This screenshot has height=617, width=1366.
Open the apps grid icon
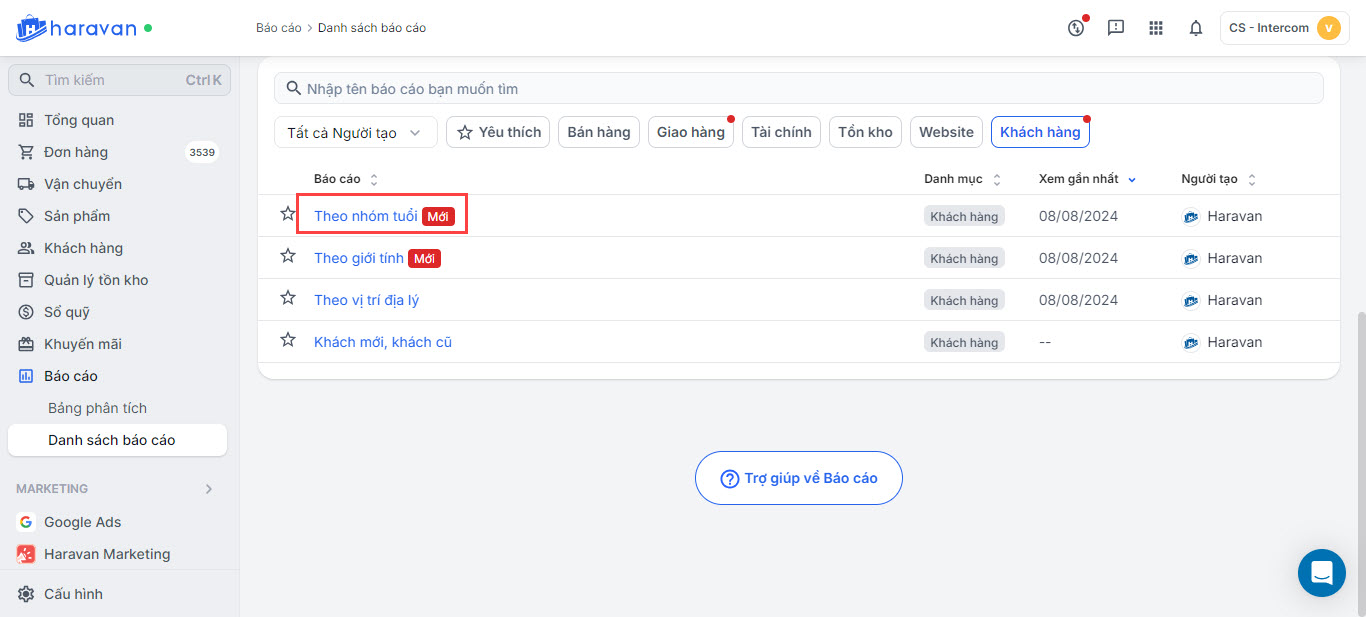point(1156,28)
